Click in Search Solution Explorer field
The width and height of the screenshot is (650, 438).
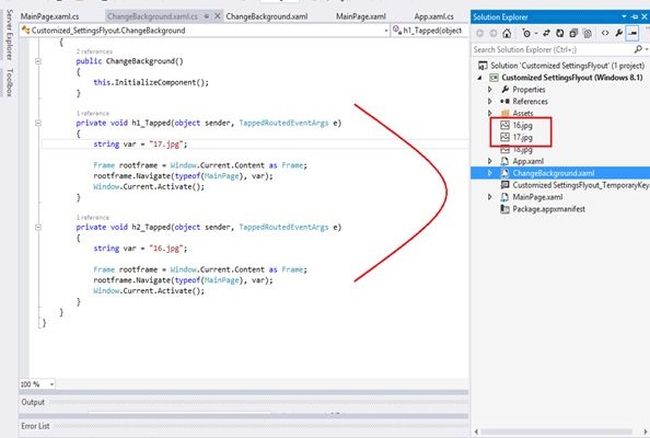553,50
